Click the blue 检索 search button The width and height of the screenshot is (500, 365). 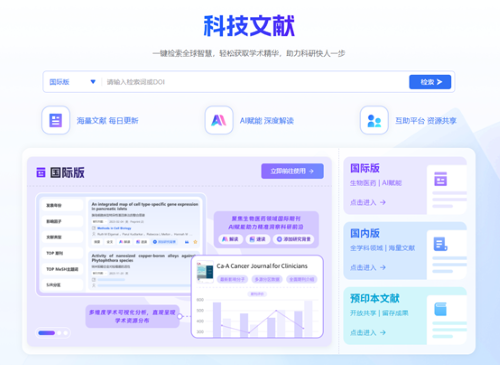430,82
